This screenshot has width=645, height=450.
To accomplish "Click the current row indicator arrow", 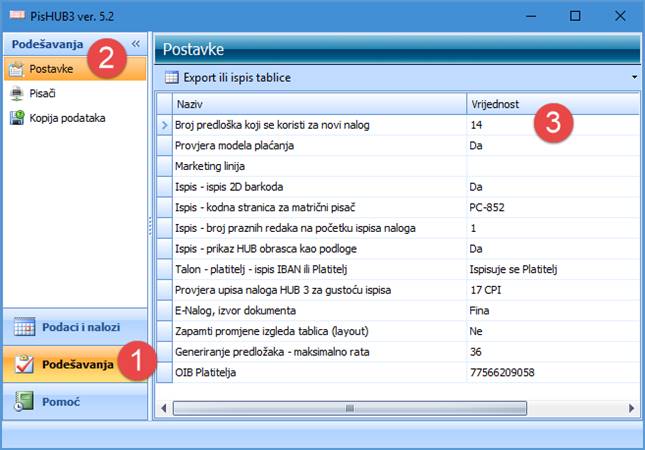I will (165, 125).
